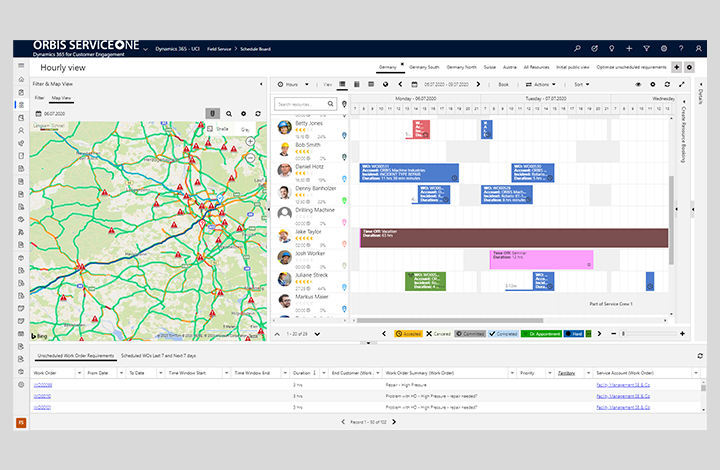Toggle Jake Taylor map pin
The image size is (720, 470).
pyautogui.click(x=344, y=244)
